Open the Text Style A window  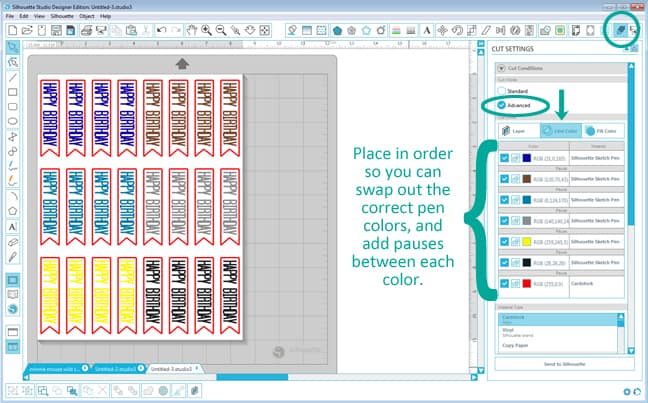(x=426, y=30)
